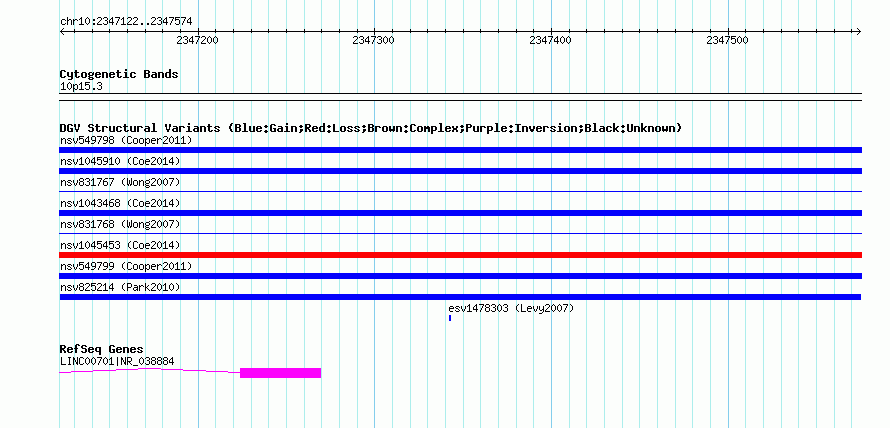Image resolution: width=890 pixels, height=428 pixels.
Task: Click the Cytogenetic Bands track title
Action: click(x=119, y=74)
